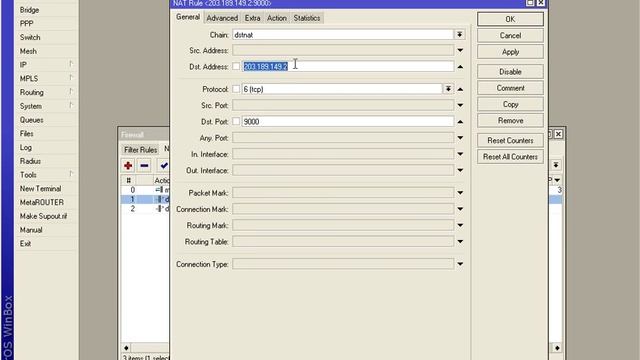Expand the In. Interface field
Viewport: 640px width, 360px height.
click(x=460, y=154)
